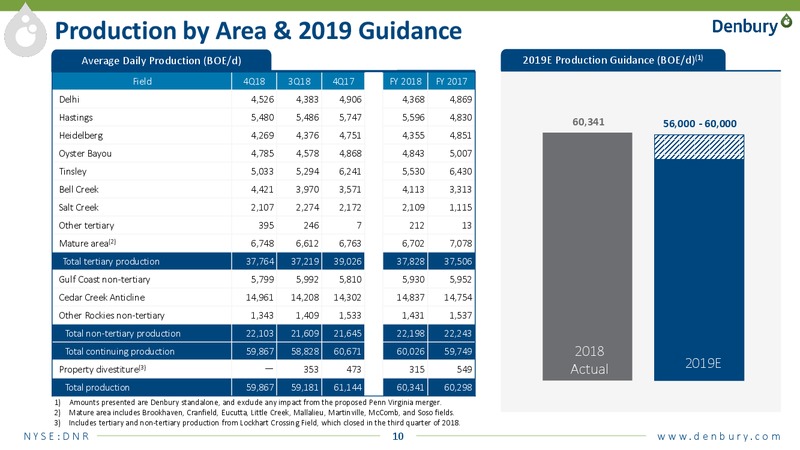800x450 pixels.
Task: Click Gulf Coast non-tertiary 3Q18 value 5,992
Action: coord(307,280)
